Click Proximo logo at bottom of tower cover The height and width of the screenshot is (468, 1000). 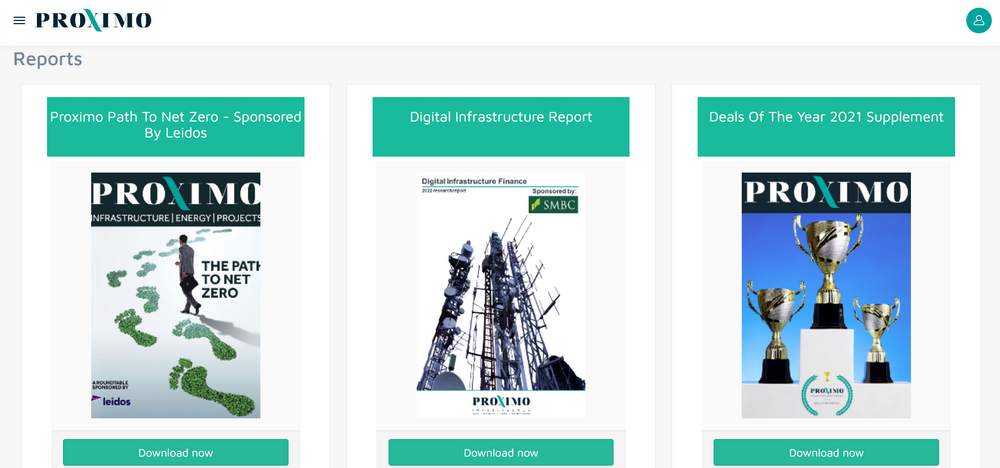coord(500,402)
